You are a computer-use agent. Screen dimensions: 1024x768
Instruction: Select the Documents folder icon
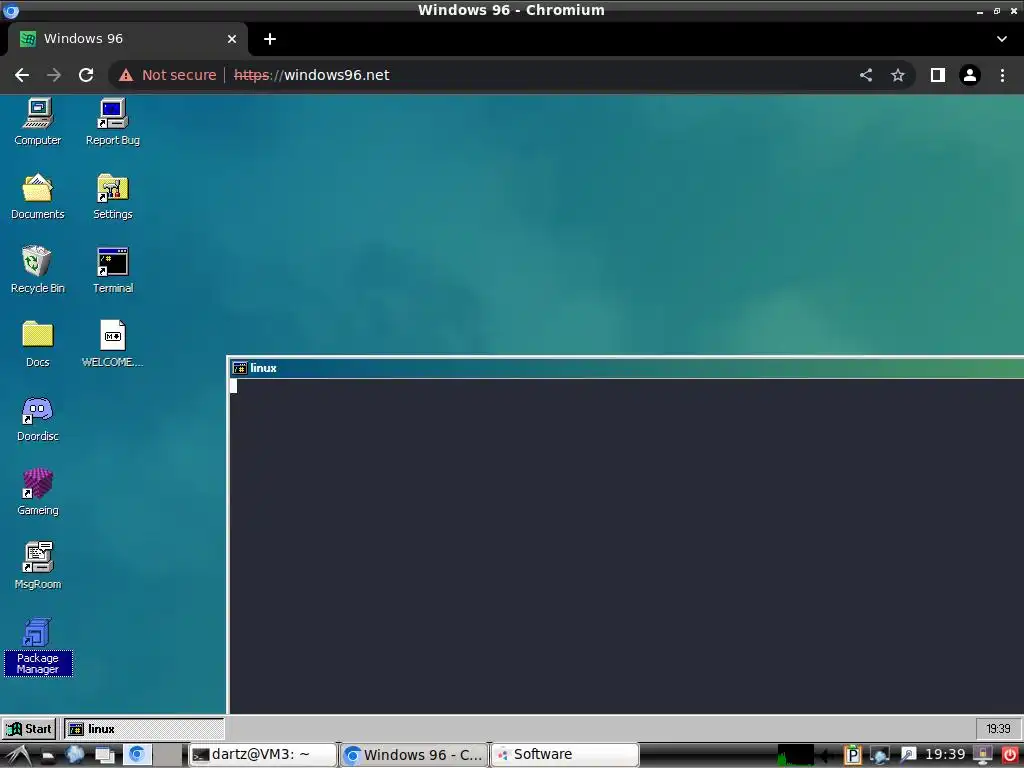click(38, 196)
